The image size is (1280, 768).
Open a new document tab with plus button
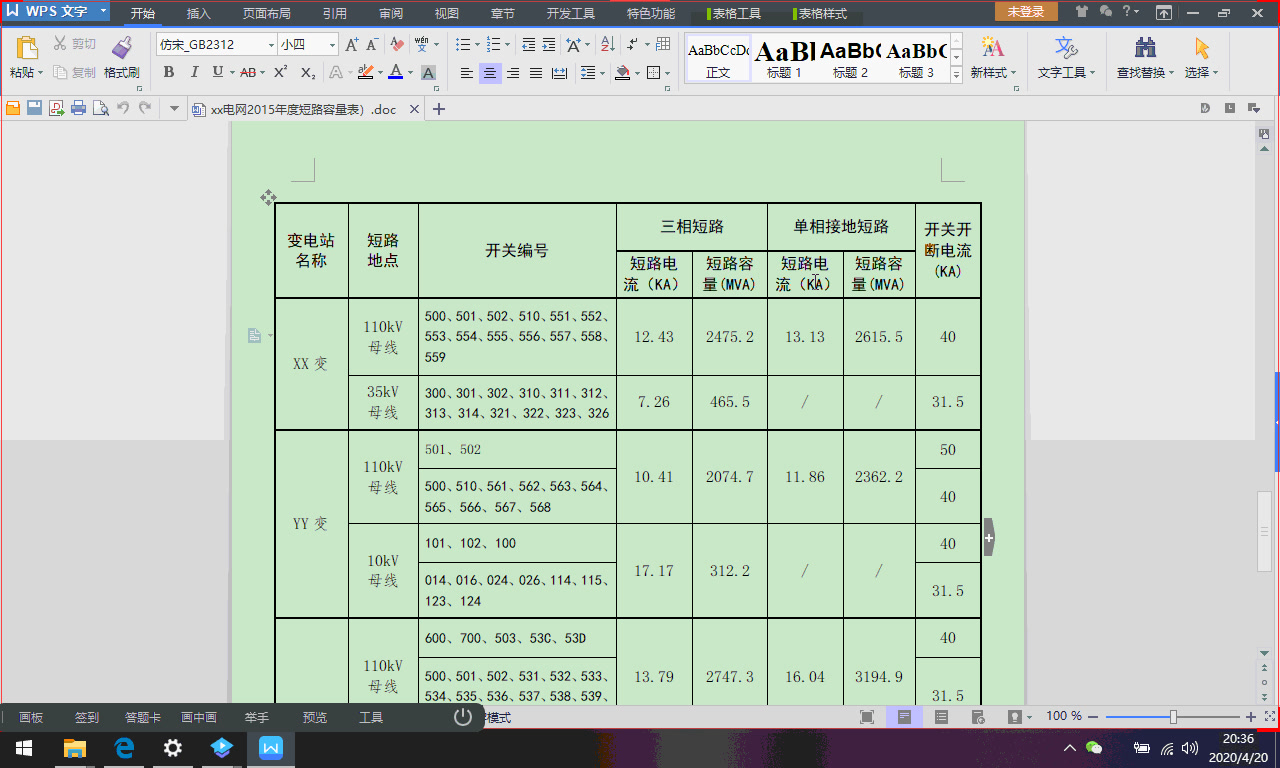click(x=438, y=109)
